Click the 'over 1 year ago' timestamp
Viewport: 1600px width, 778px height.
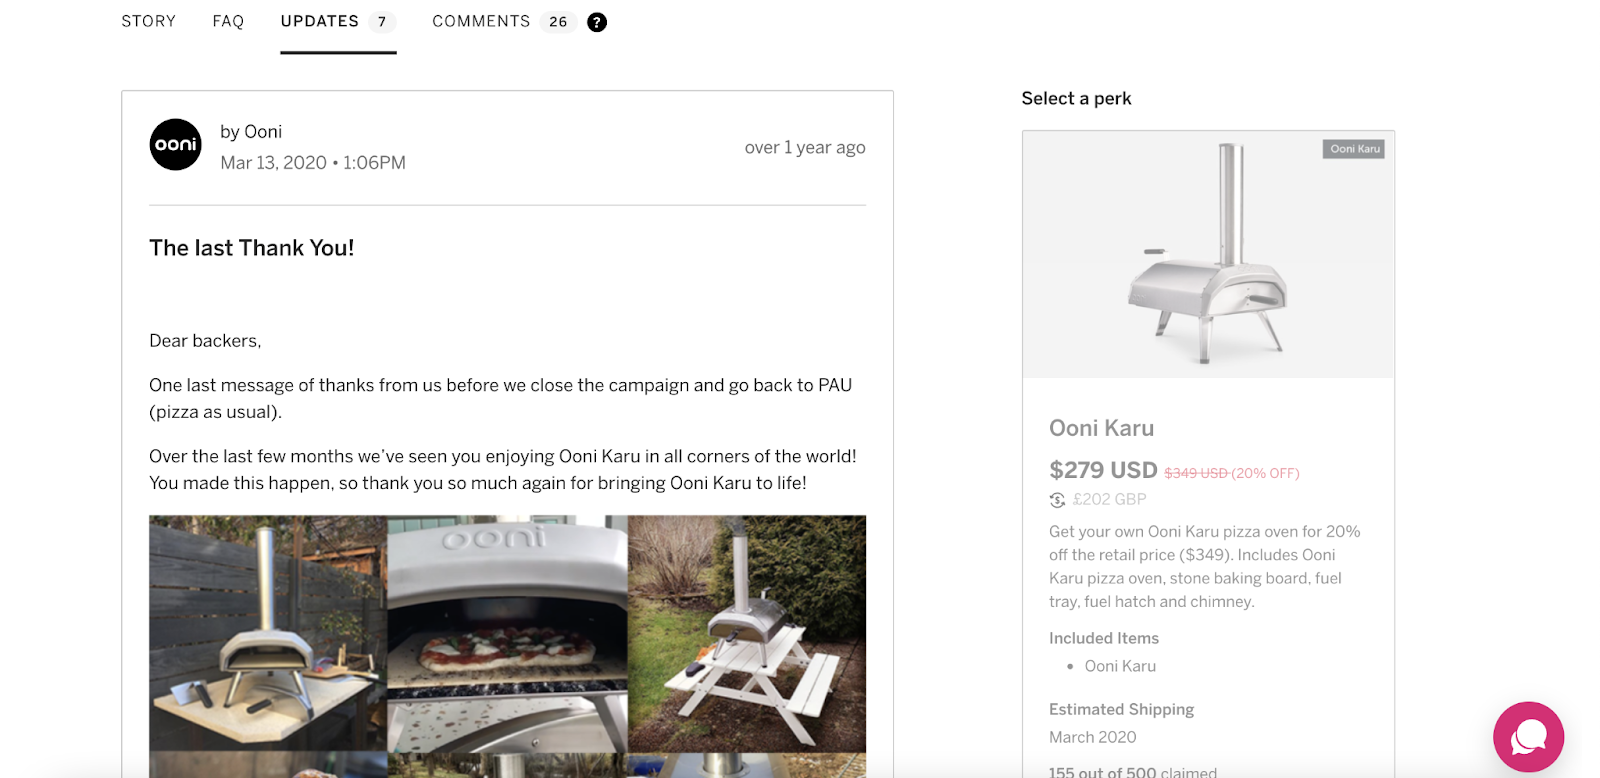(x=805, y=147)
